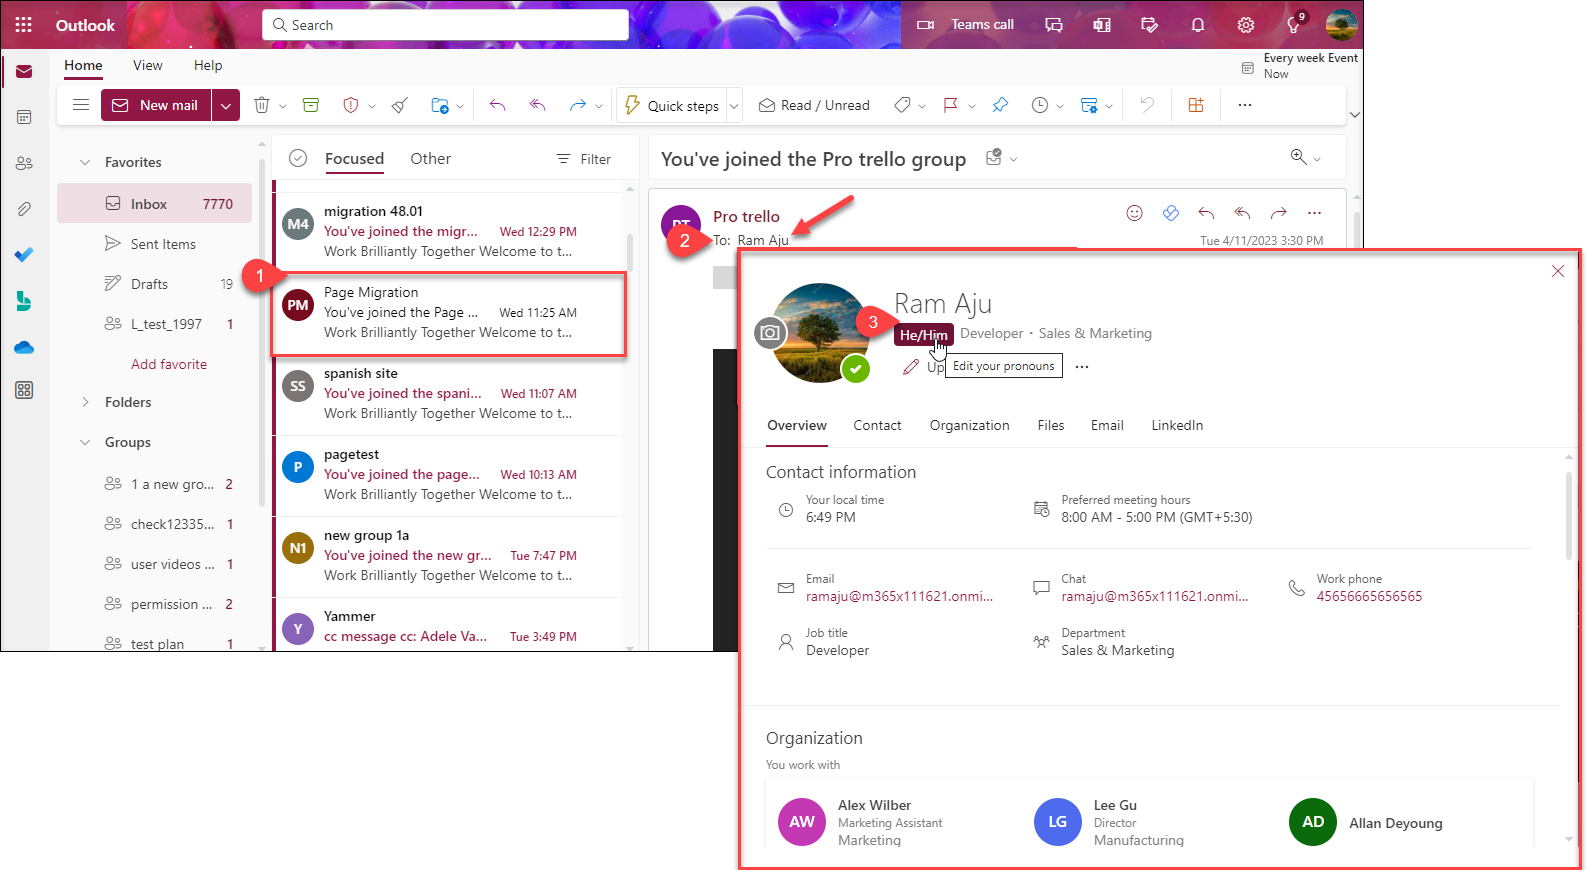Pin the message with the pin icon

(1000, 105)
